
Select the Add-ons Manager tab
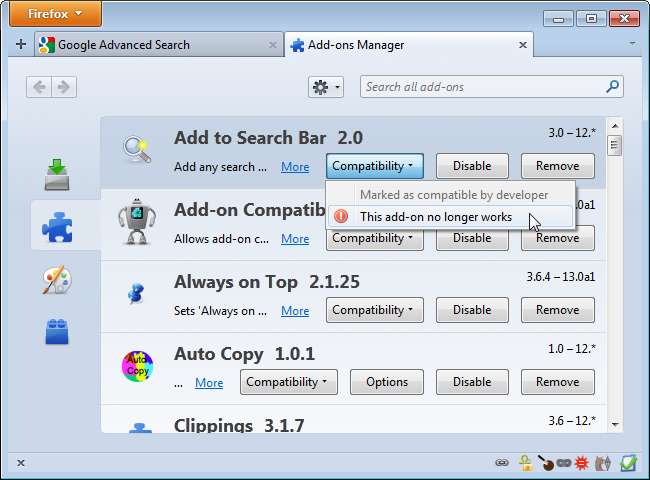(409, 45)
